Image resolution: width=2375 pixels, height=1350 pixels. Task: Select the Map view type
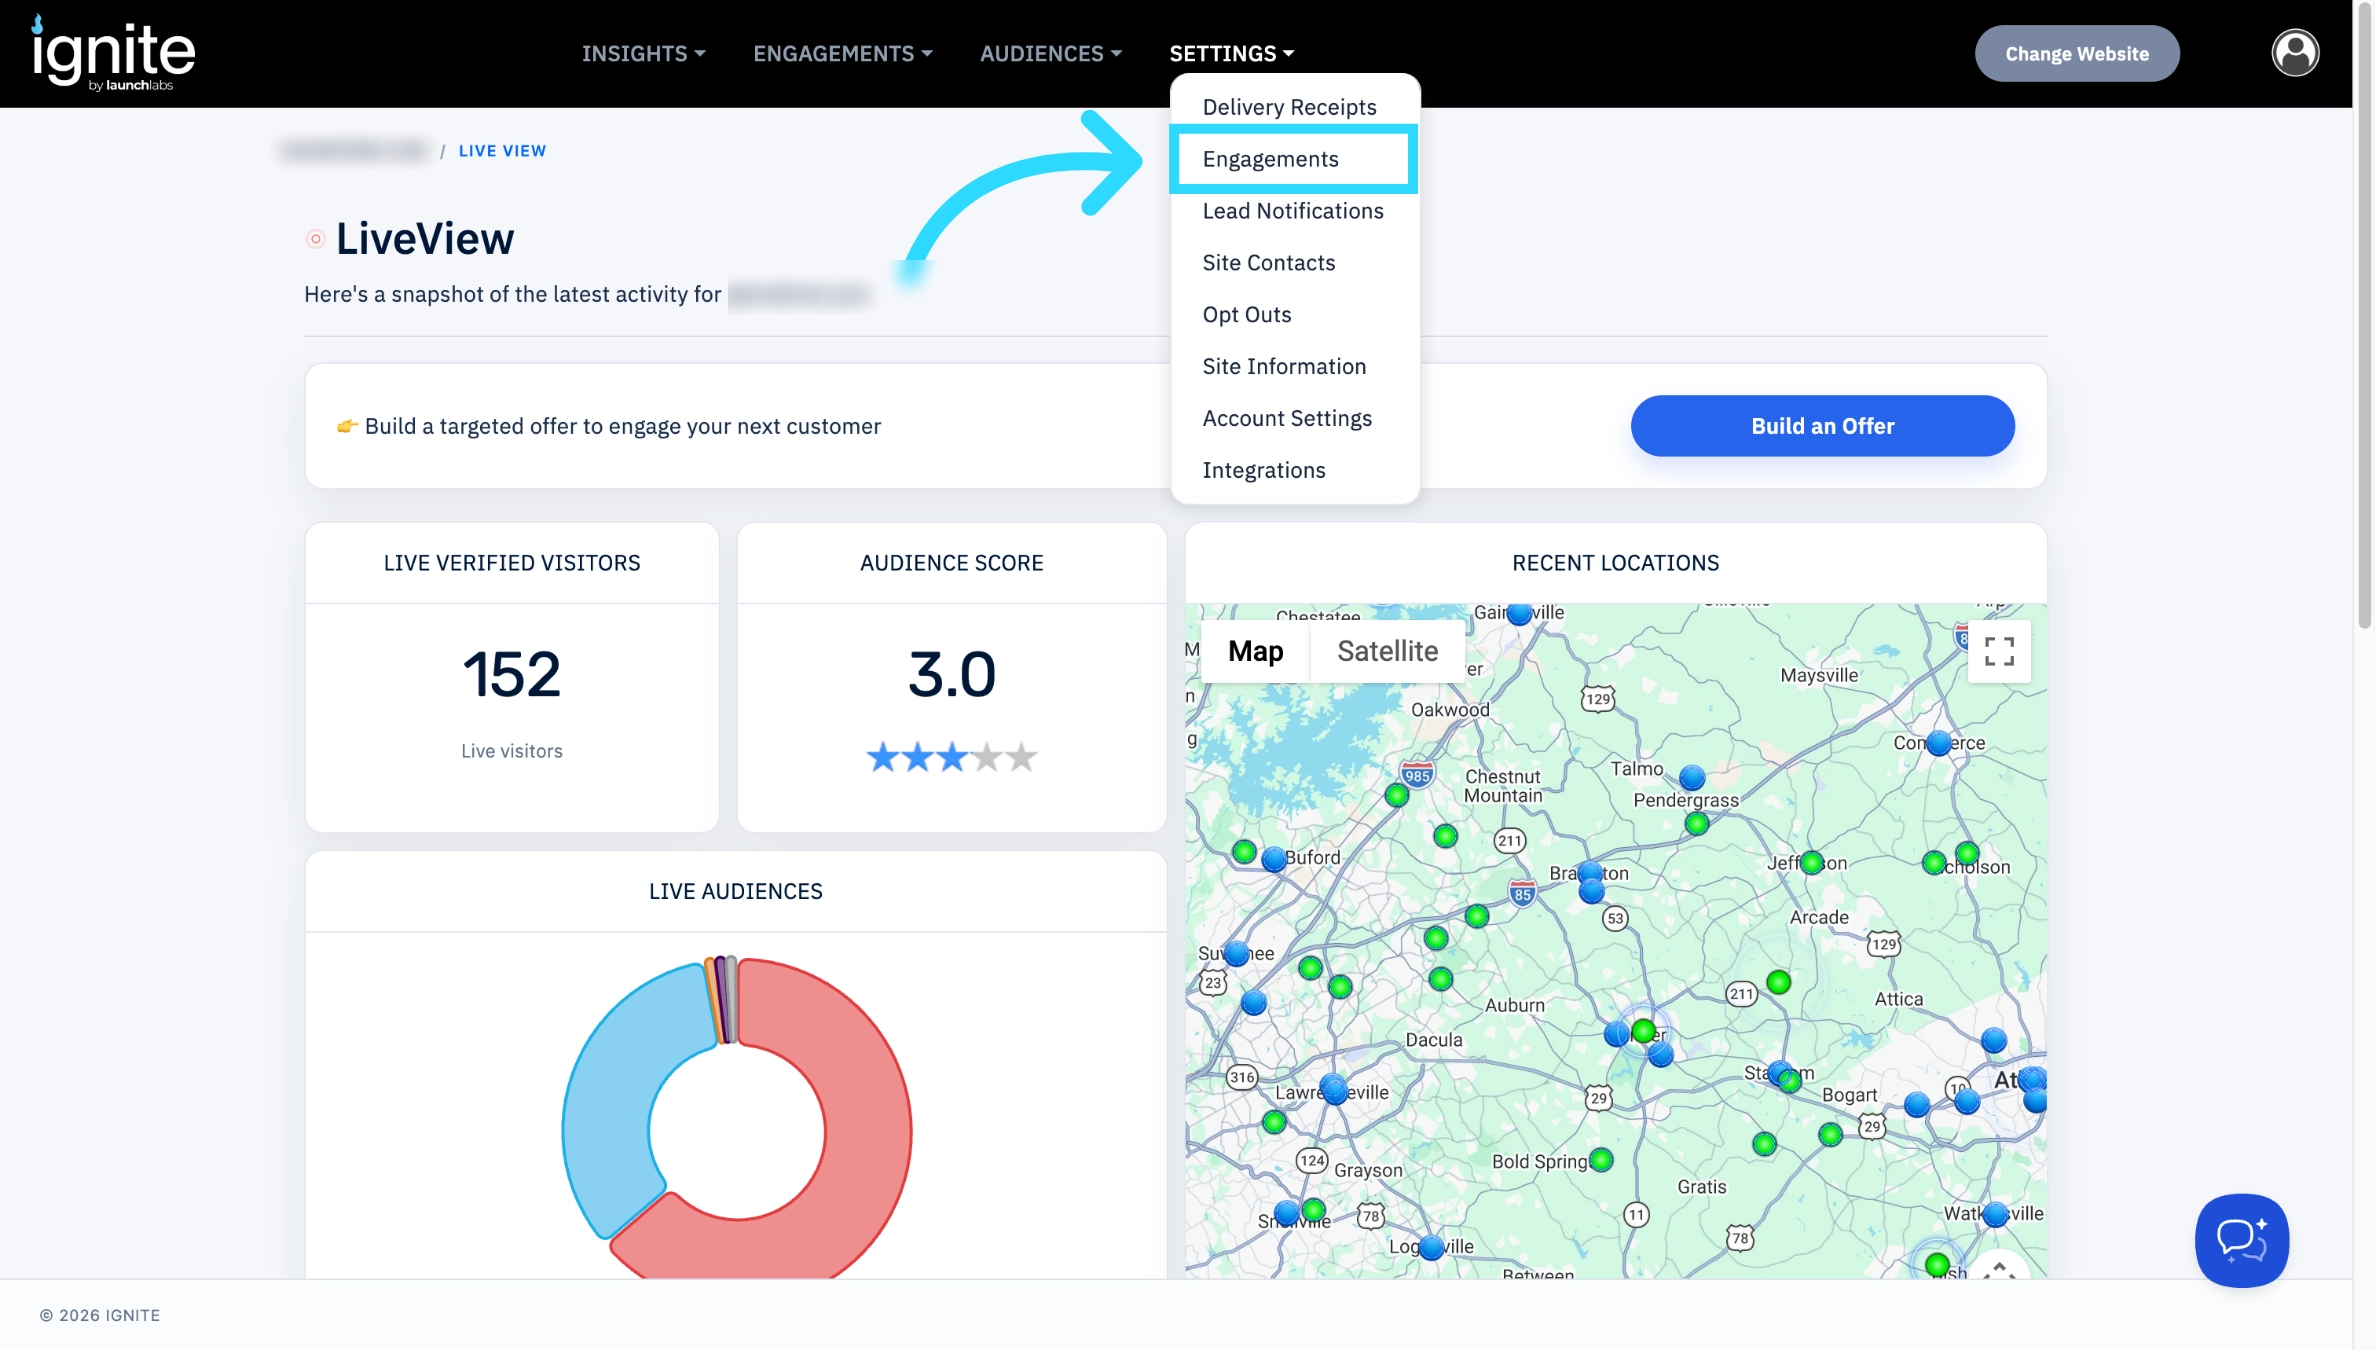pyautogui.click(x=1255, y=652)
